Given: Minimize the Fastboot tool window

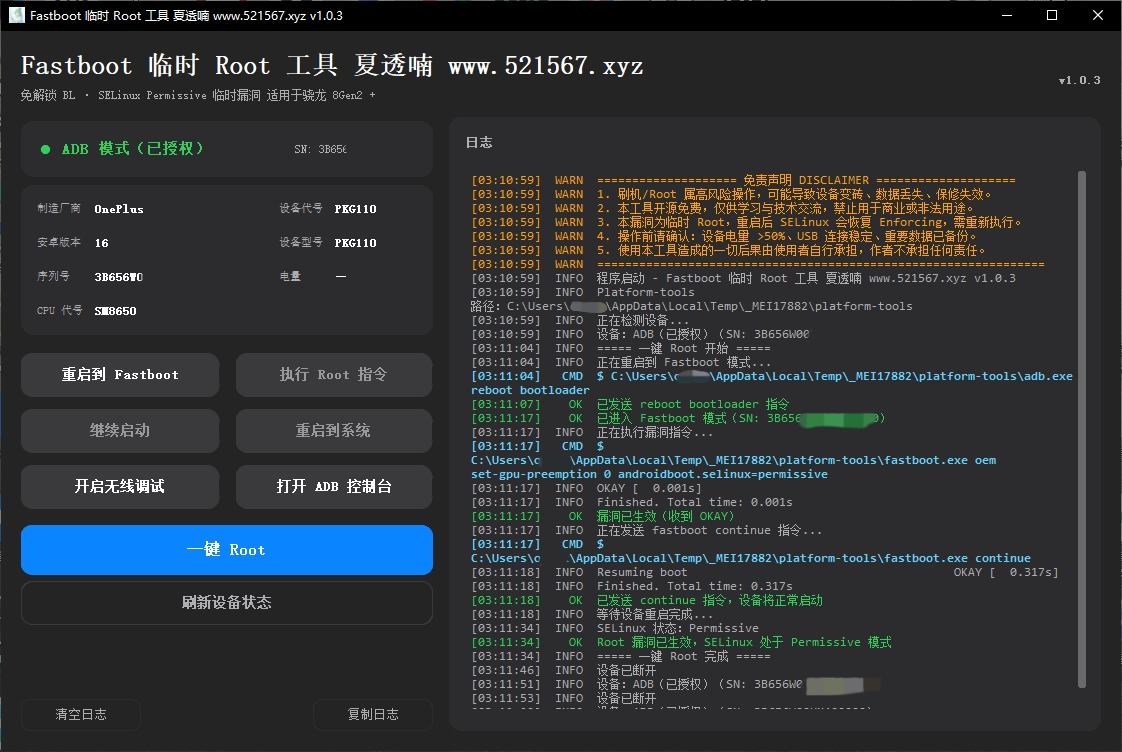Looking at the screenshot, I should [1007, 15].
